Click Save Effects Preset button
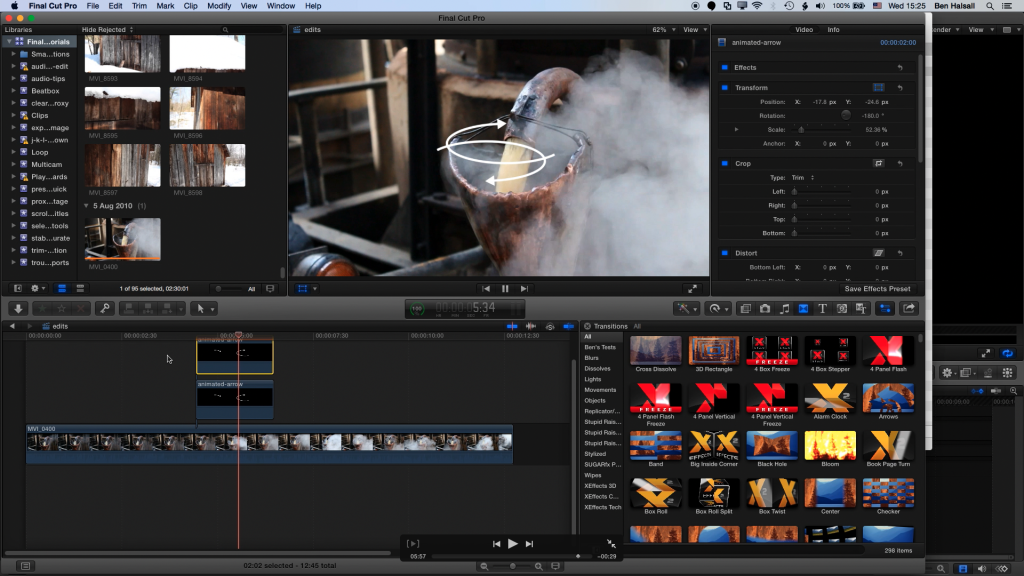This screenshot has width=1024, height=576. 877,289
